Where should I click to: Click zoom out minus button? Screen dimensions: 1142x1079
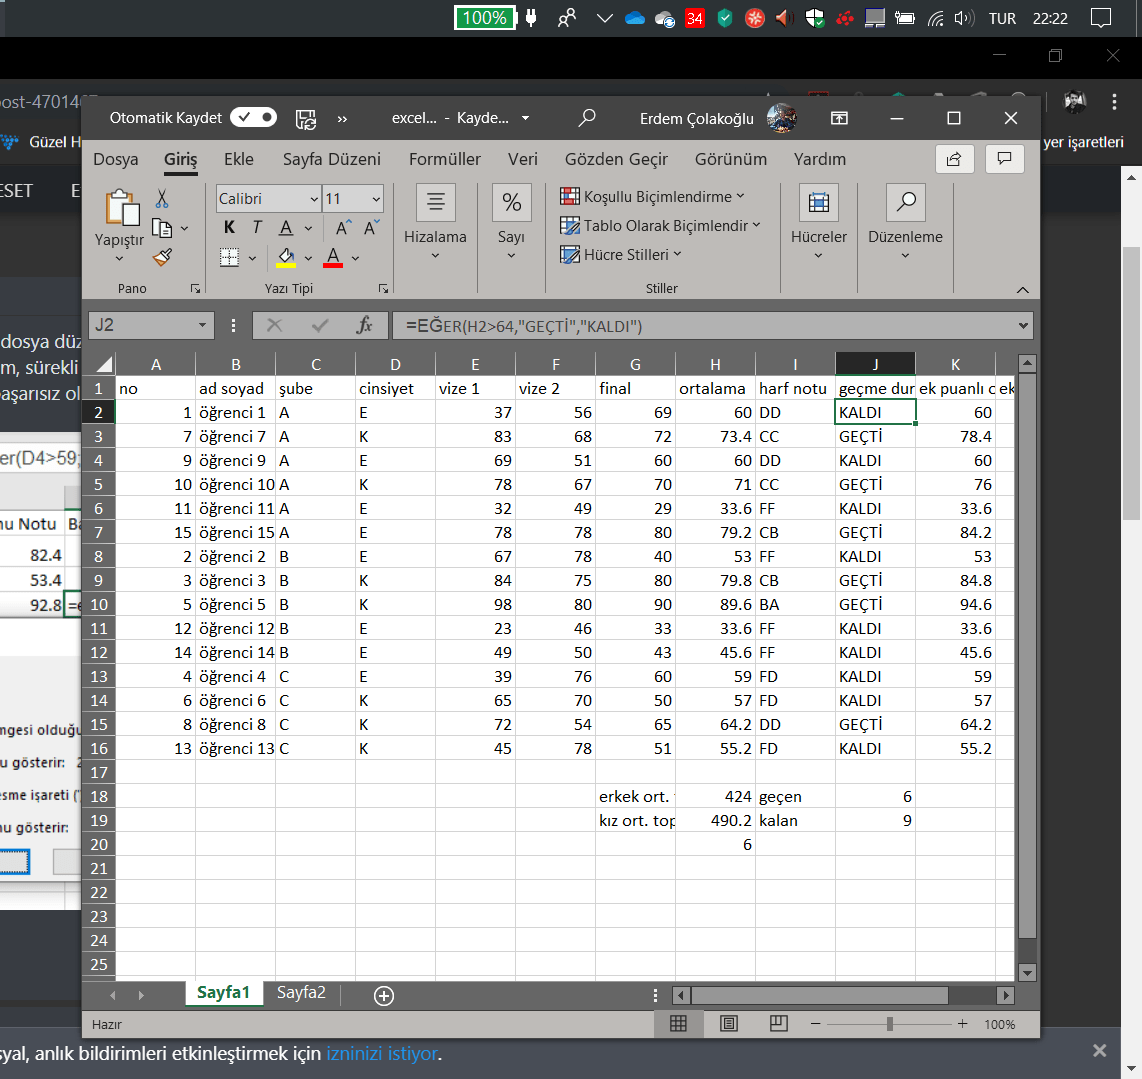click(x=815, y=1024)
